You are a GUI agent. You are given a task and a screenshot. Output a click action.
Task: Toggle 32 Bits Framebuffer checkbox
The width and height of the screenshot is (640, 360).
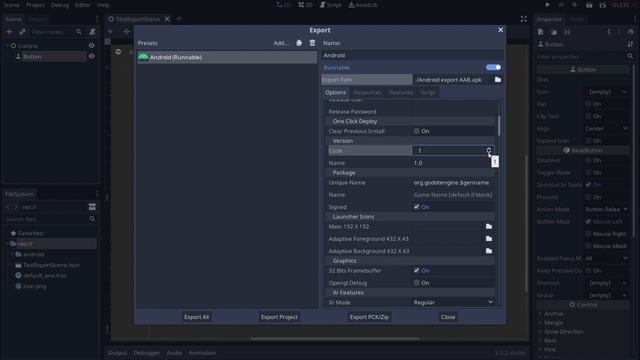click(x=416, y=270)
